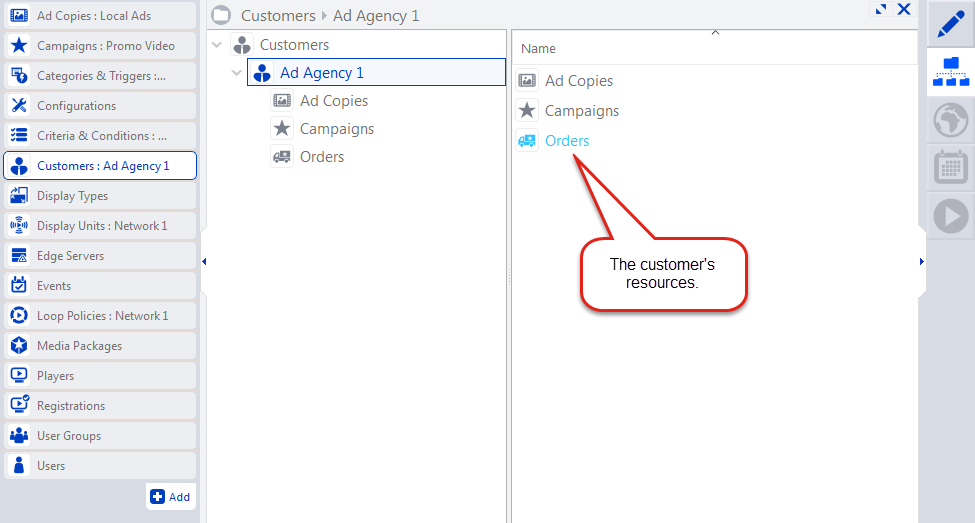
Task: Click the Events calendar-check icon
Action: pos(19,285)
